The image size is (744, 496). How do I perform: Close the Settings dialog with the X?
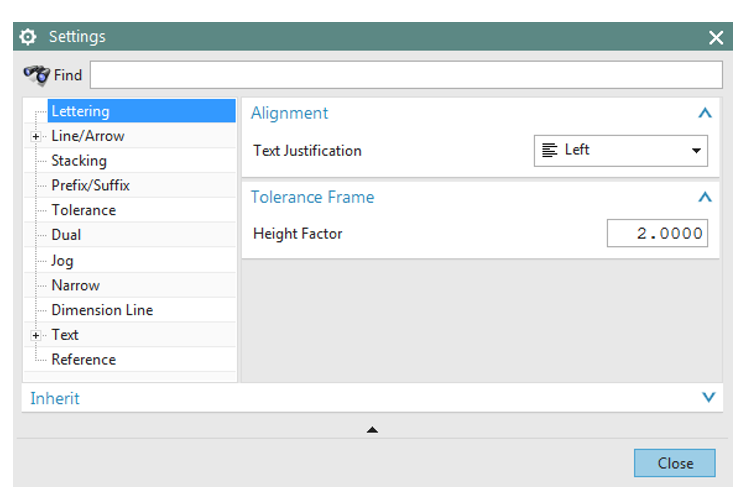(x=716, y=37)
